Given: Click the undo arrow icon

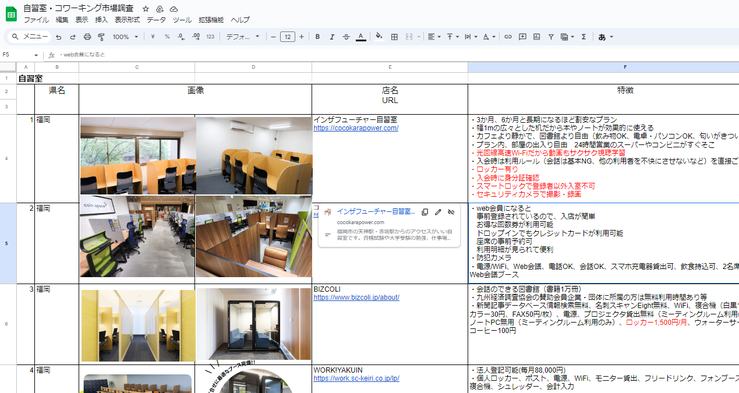Looking at the screenshot, I should click(58, 37).
